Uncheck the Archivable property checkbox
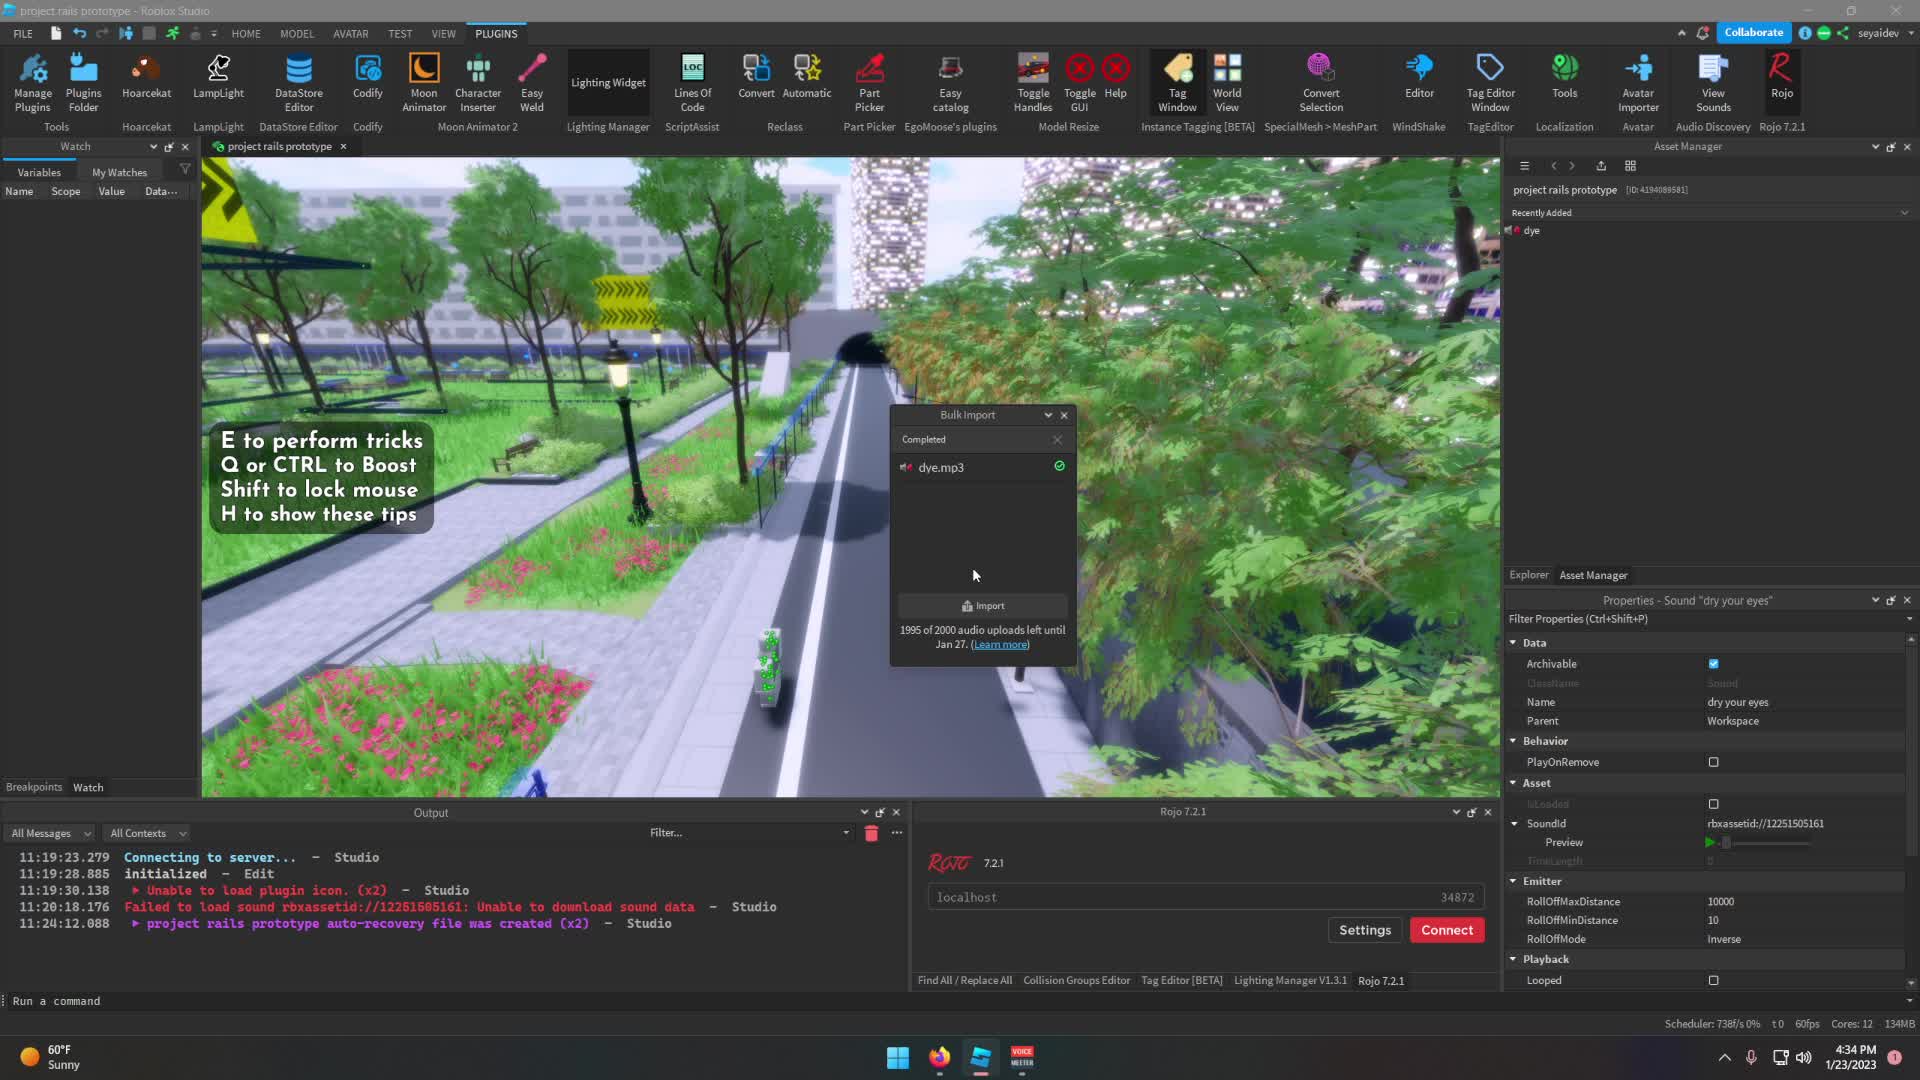Image resolution: width=1920 pixels, height=1080 pixels. pyautogui.click(x=1713, y=664)
